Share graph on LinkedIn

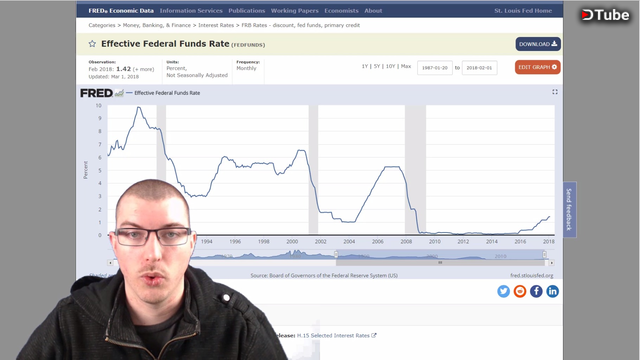[x=552, y=291]
